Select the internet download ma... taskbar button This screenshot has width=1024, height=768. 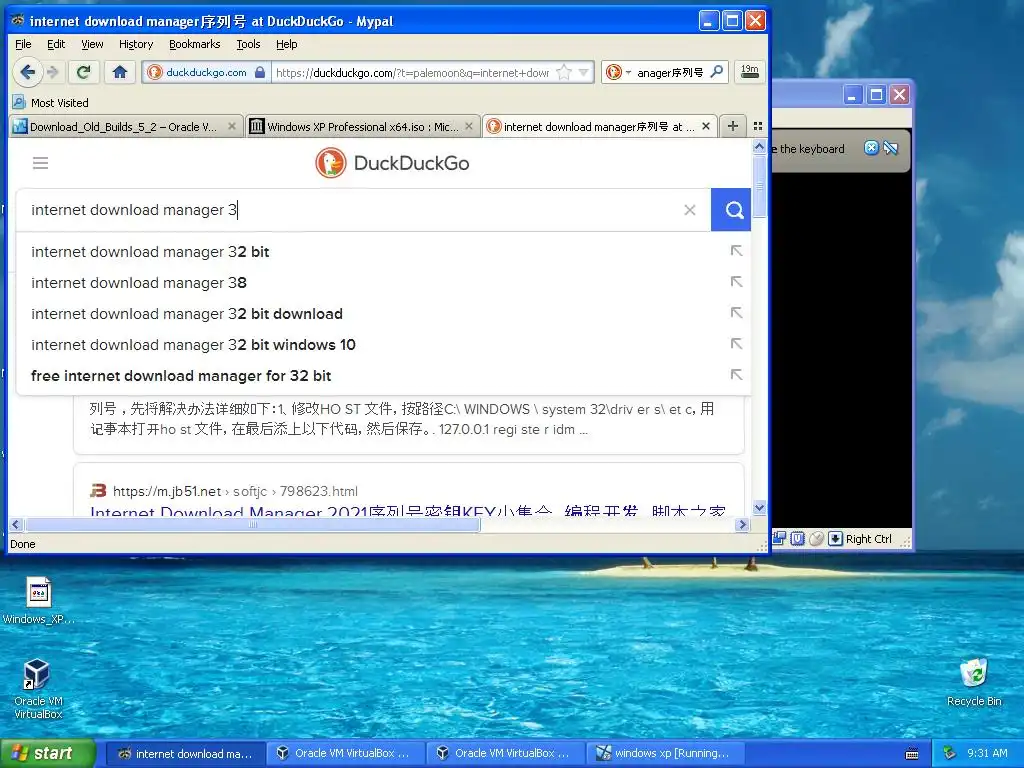185,754
